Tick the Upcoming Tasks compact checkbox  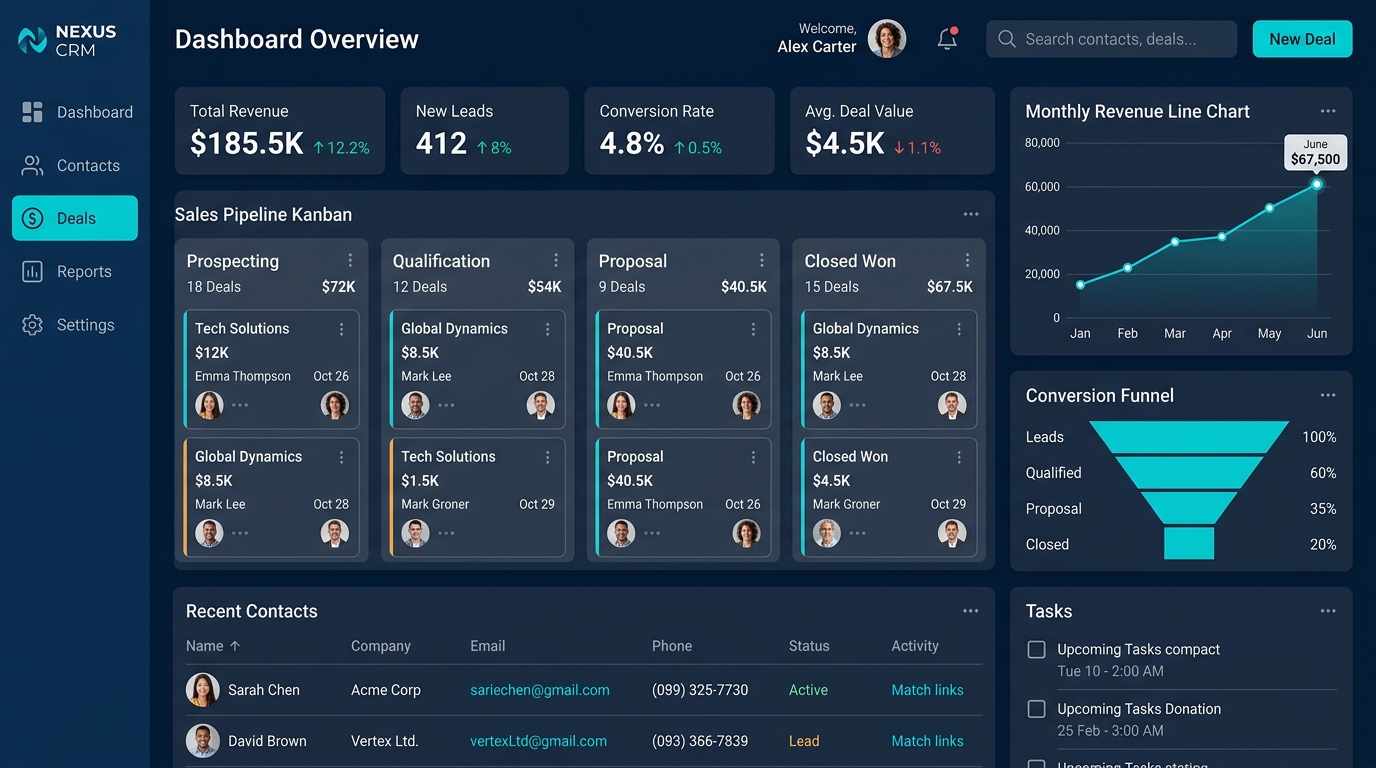pyautogui.click(x=1037, y=650)
